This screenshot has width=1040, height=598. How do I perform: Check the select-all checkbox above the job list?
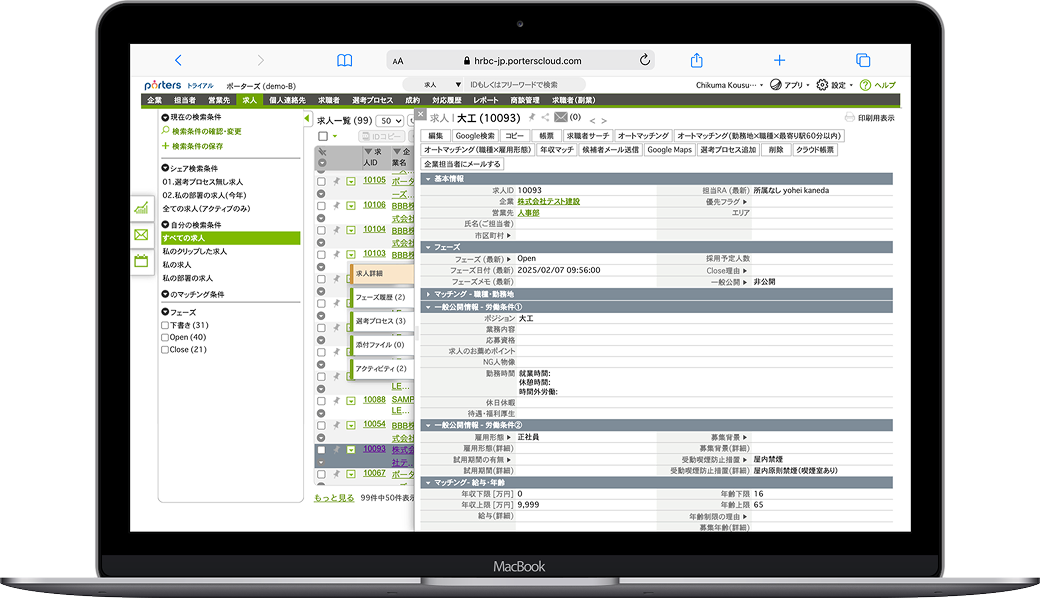pyautogui.click(x=323, y=136)
